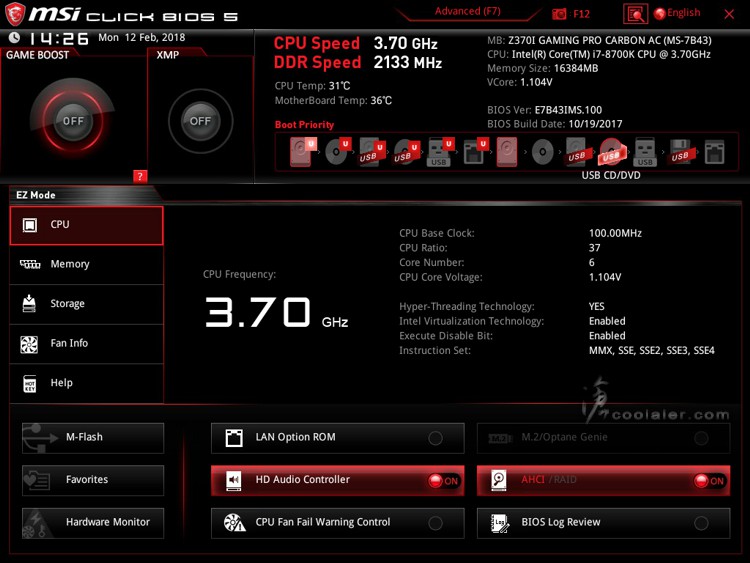
Task: Click the Memory Size 16384MB text
Action: point(542,68)
